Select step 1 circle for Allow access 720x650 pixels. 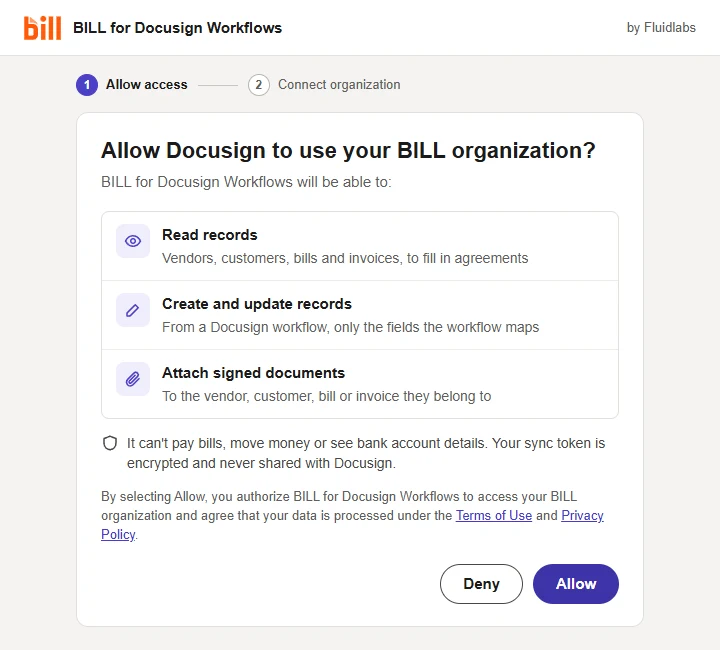(x=87, y=85)
